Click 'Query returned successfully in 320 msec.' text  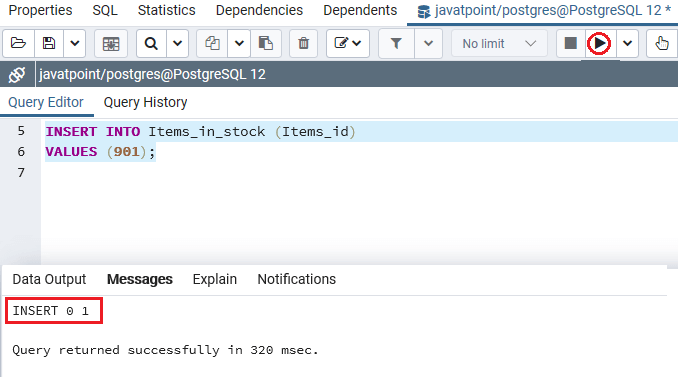pos(165,350)
